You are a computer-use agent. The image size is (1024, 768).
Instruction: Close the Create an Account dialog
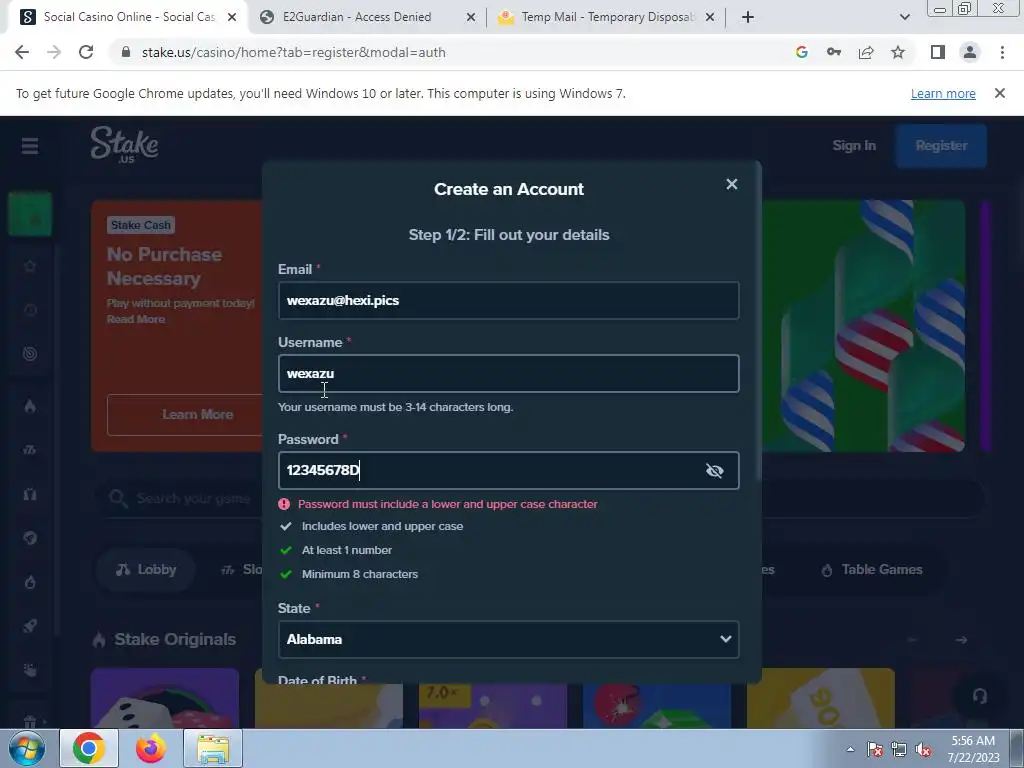coord(731,184)
